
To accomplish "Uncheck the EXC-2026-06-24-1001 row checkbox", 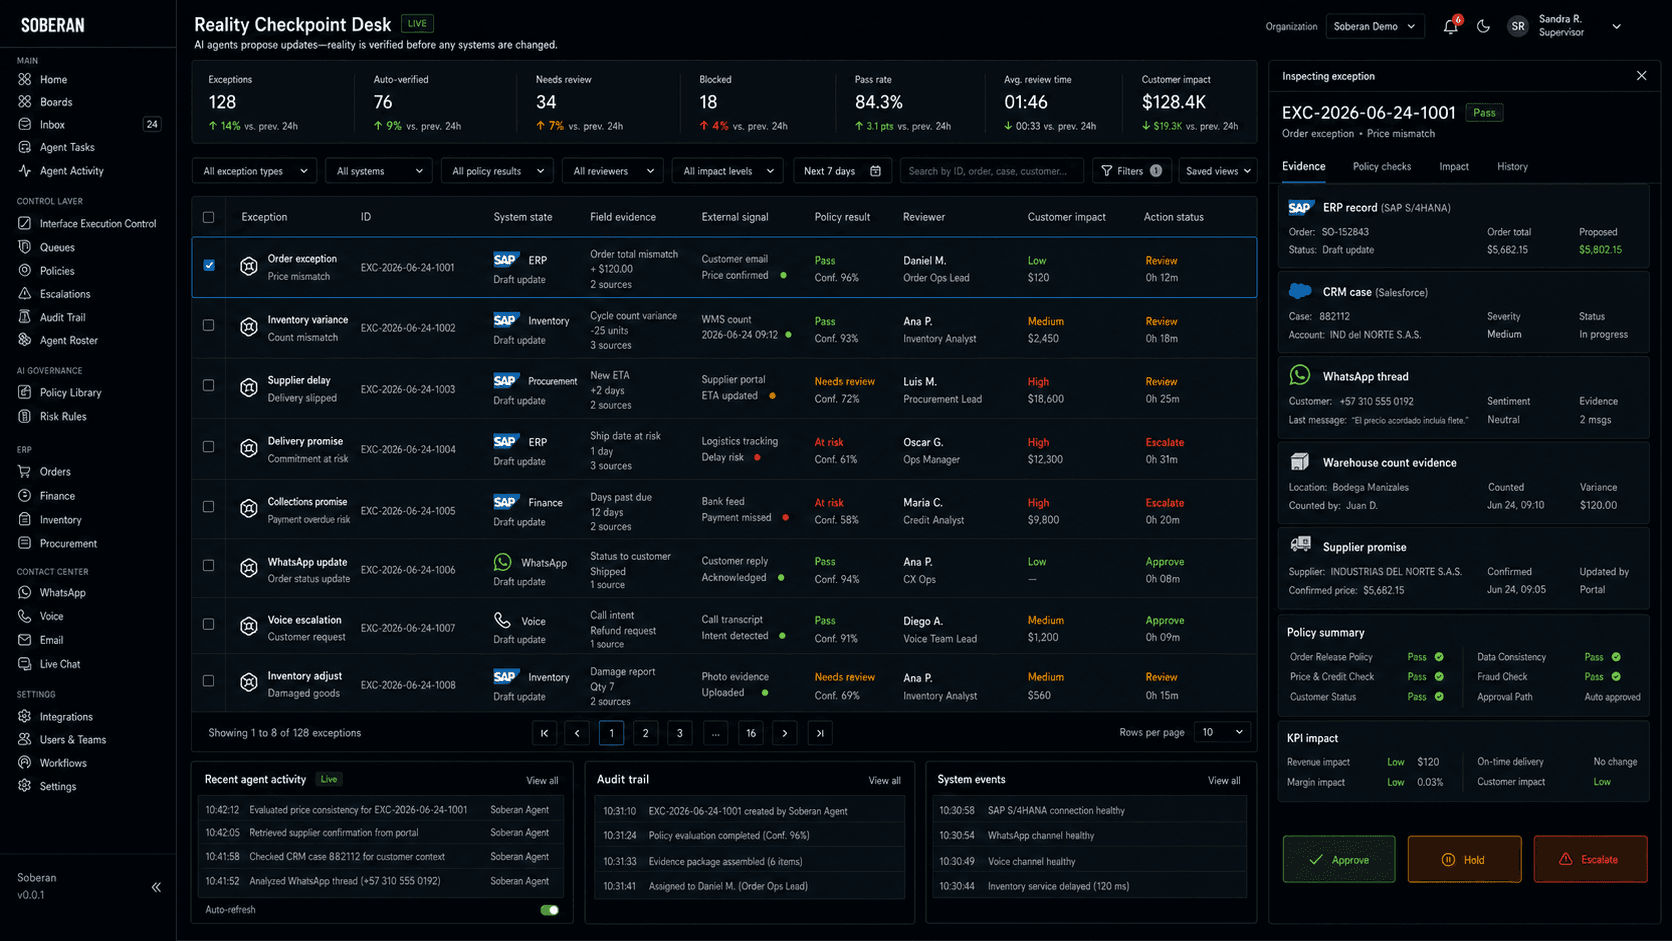I will pyautogui.click(x=209, y=265).
